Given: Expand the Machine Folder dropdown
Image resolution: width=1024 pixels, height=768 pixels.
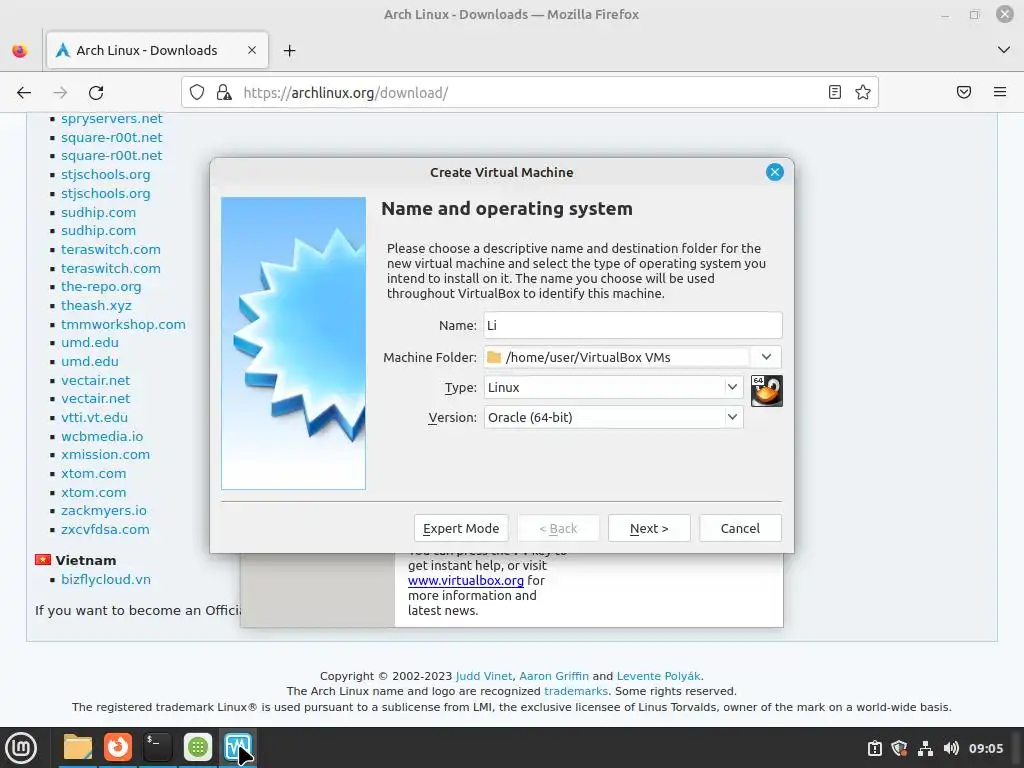Looking at the screenshot, I should pos(766,357).
